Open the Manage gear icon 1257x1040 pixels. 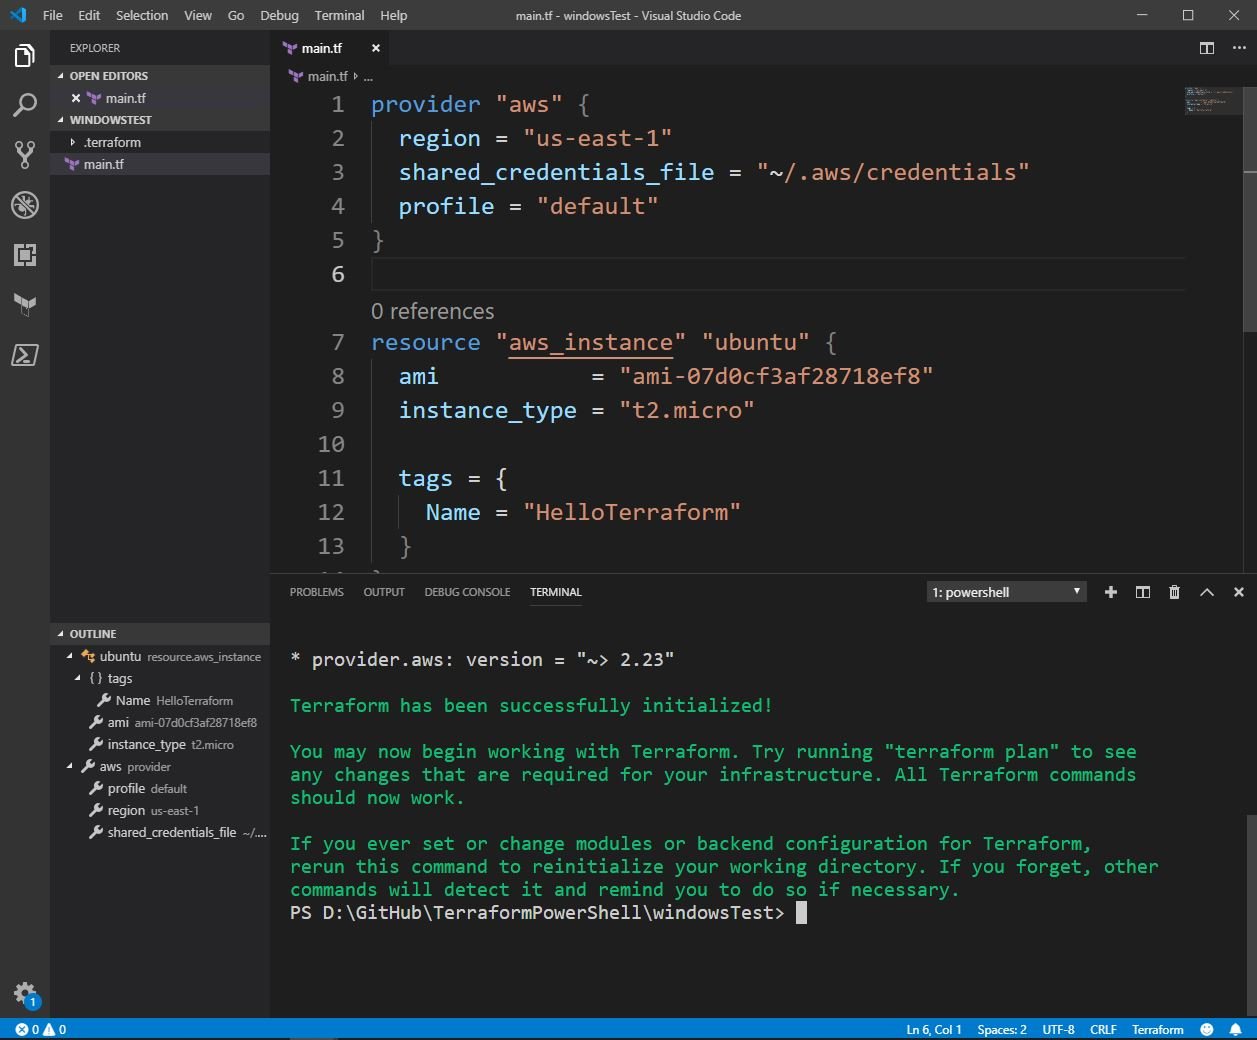pos(25,993)
